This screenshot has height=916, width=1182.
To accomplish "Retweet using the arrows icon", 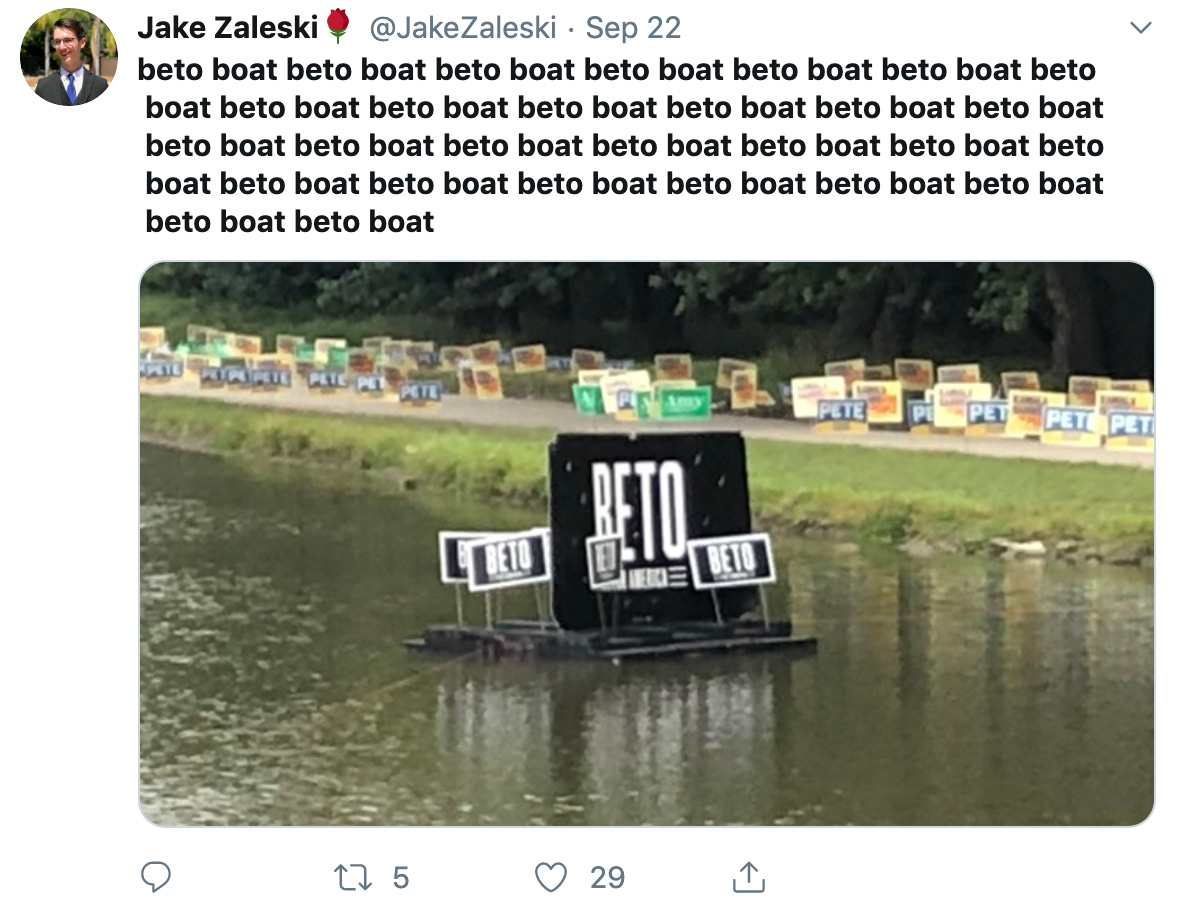I will click(x=353, y=878).
